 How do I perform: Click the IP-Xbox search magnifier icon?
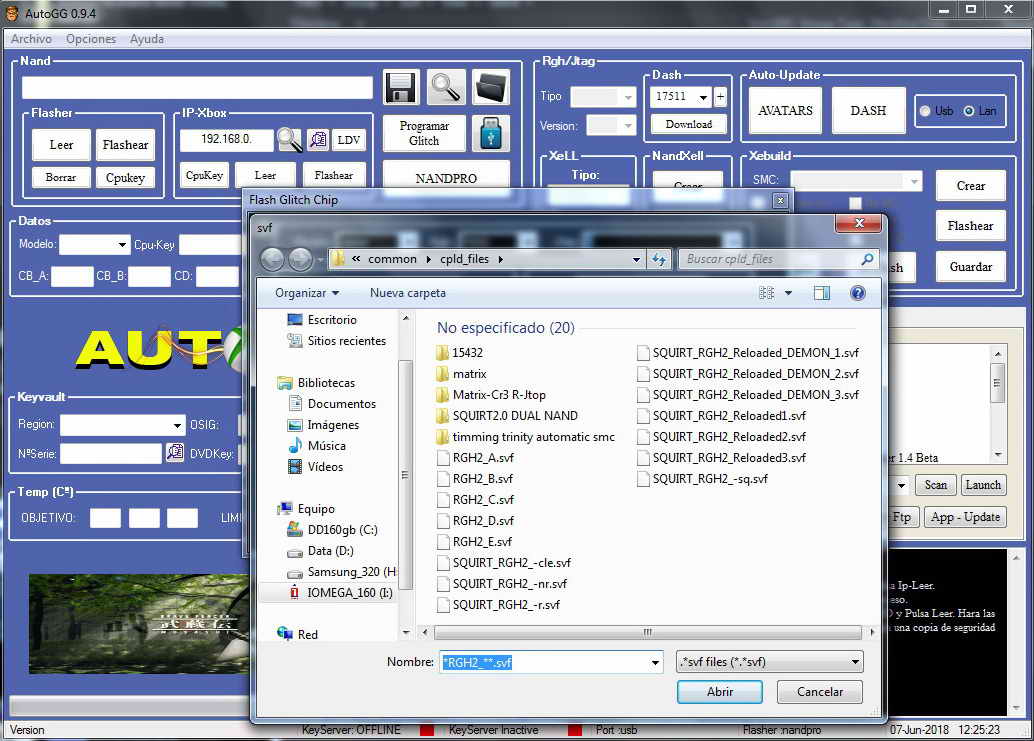(x=289, y=140)
